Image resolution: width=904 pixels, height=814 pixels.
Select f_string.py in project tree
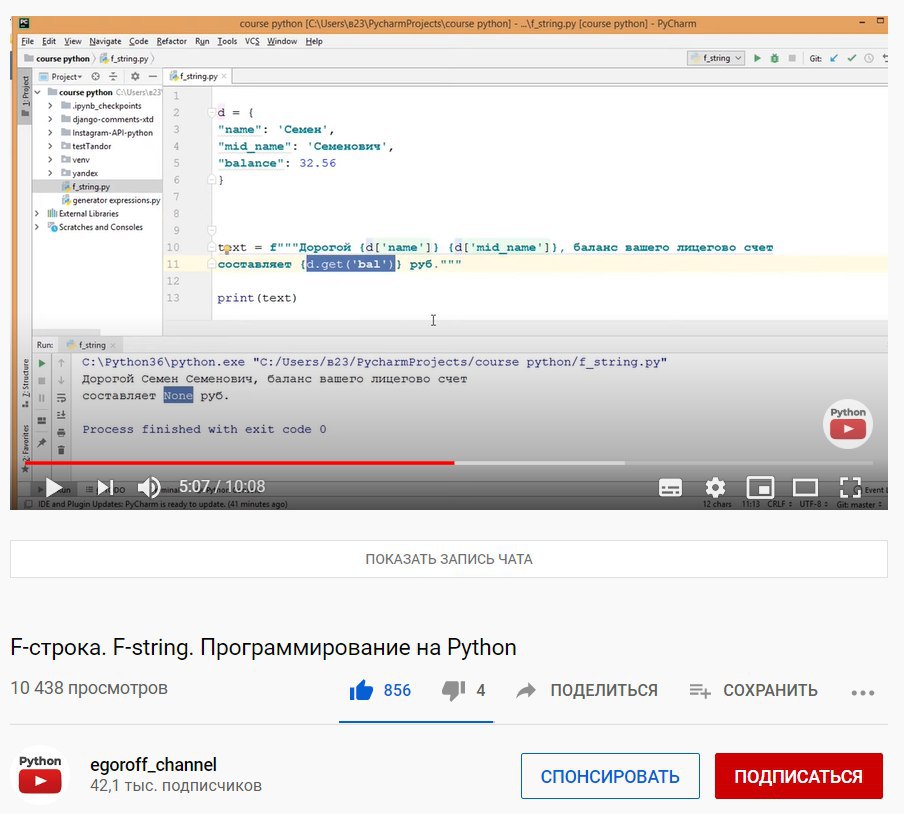(86, 187)
